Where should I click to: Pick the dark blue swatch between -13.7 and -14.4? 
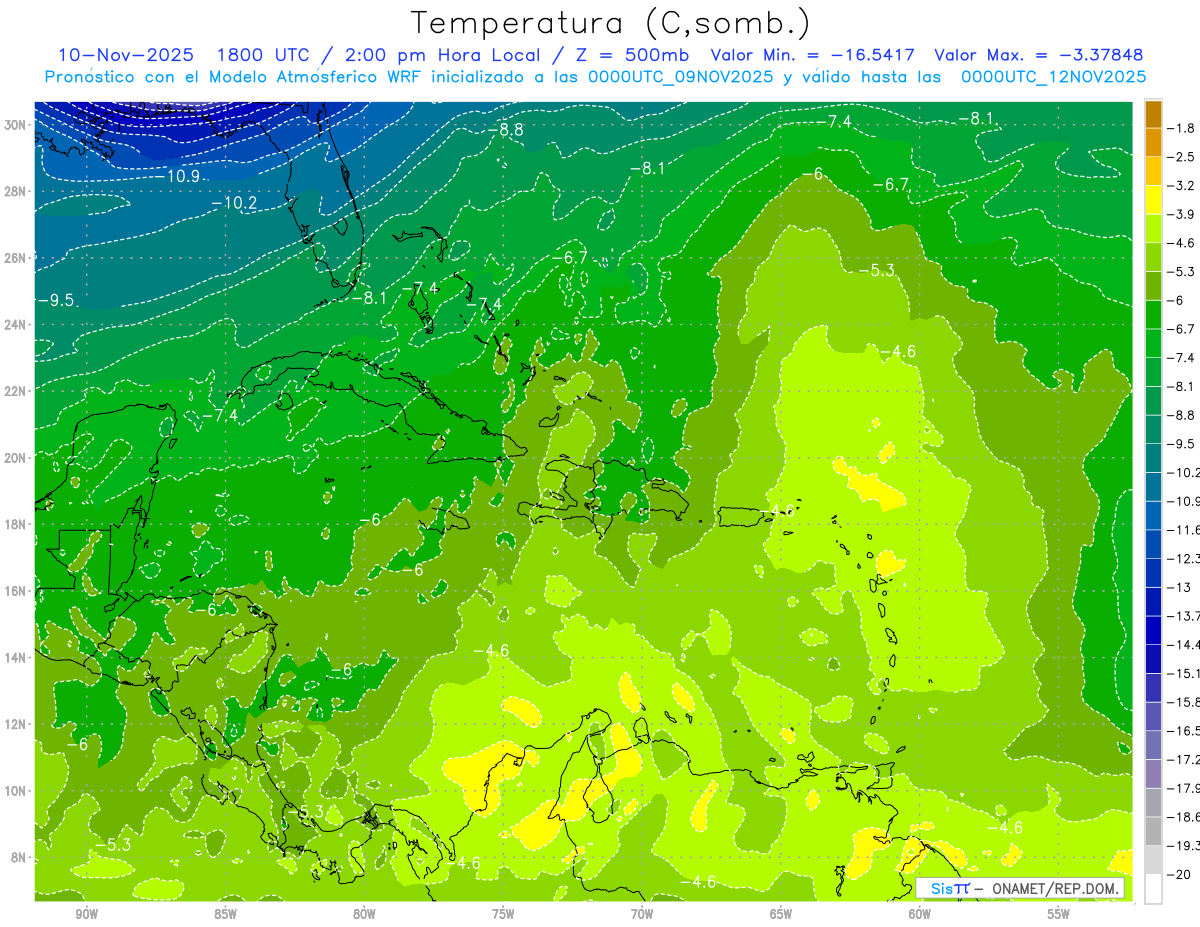point(1153,630)
